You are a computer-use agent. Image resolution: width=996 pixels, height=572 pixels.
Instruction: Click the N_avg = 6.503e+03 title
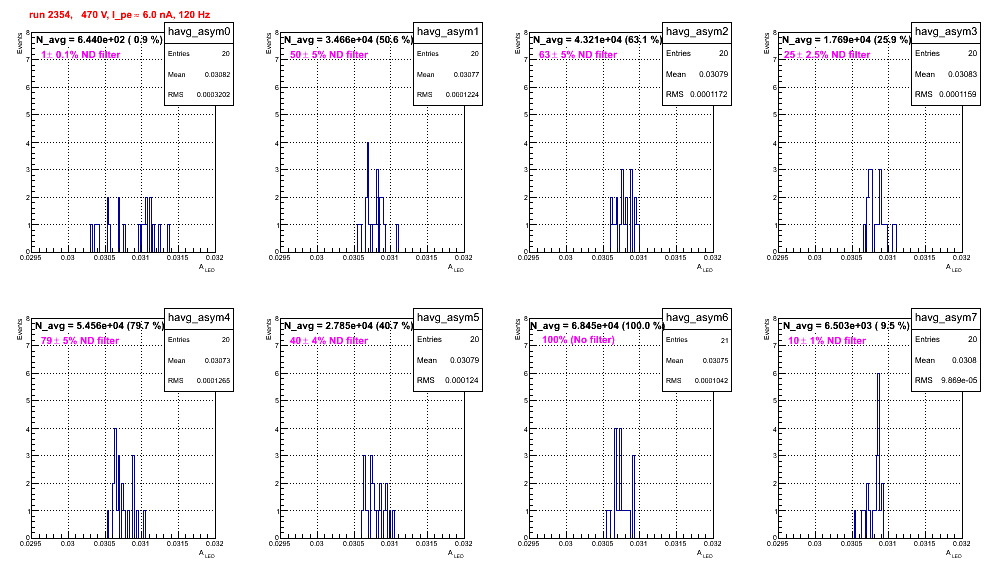[x=845, y=325]
